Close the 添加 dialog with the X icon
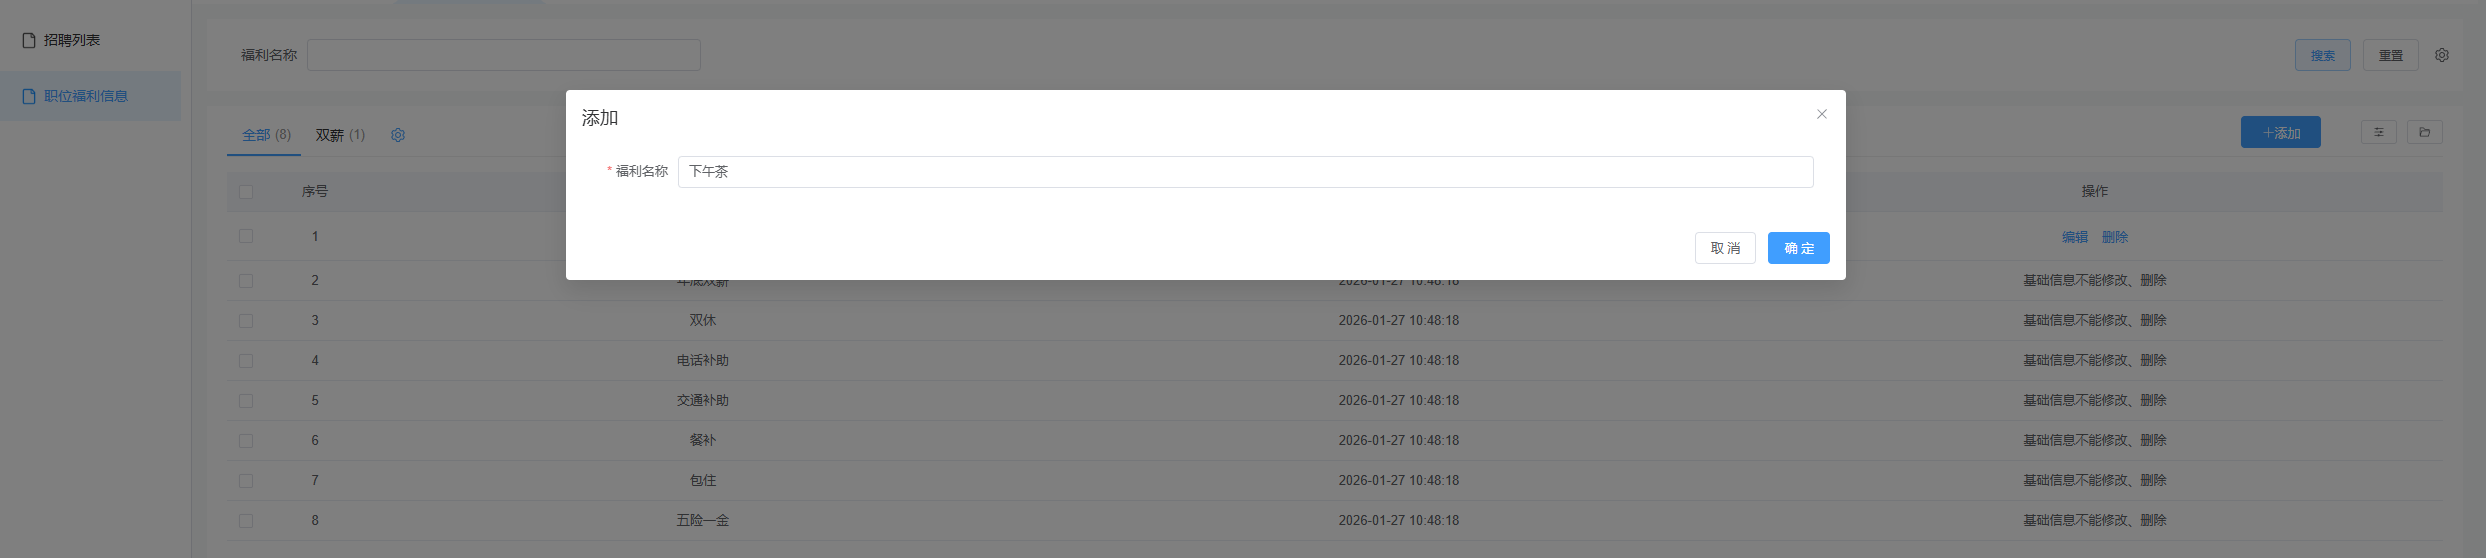This screenshot has width=2486, height=558. [x=1821, y=114]
